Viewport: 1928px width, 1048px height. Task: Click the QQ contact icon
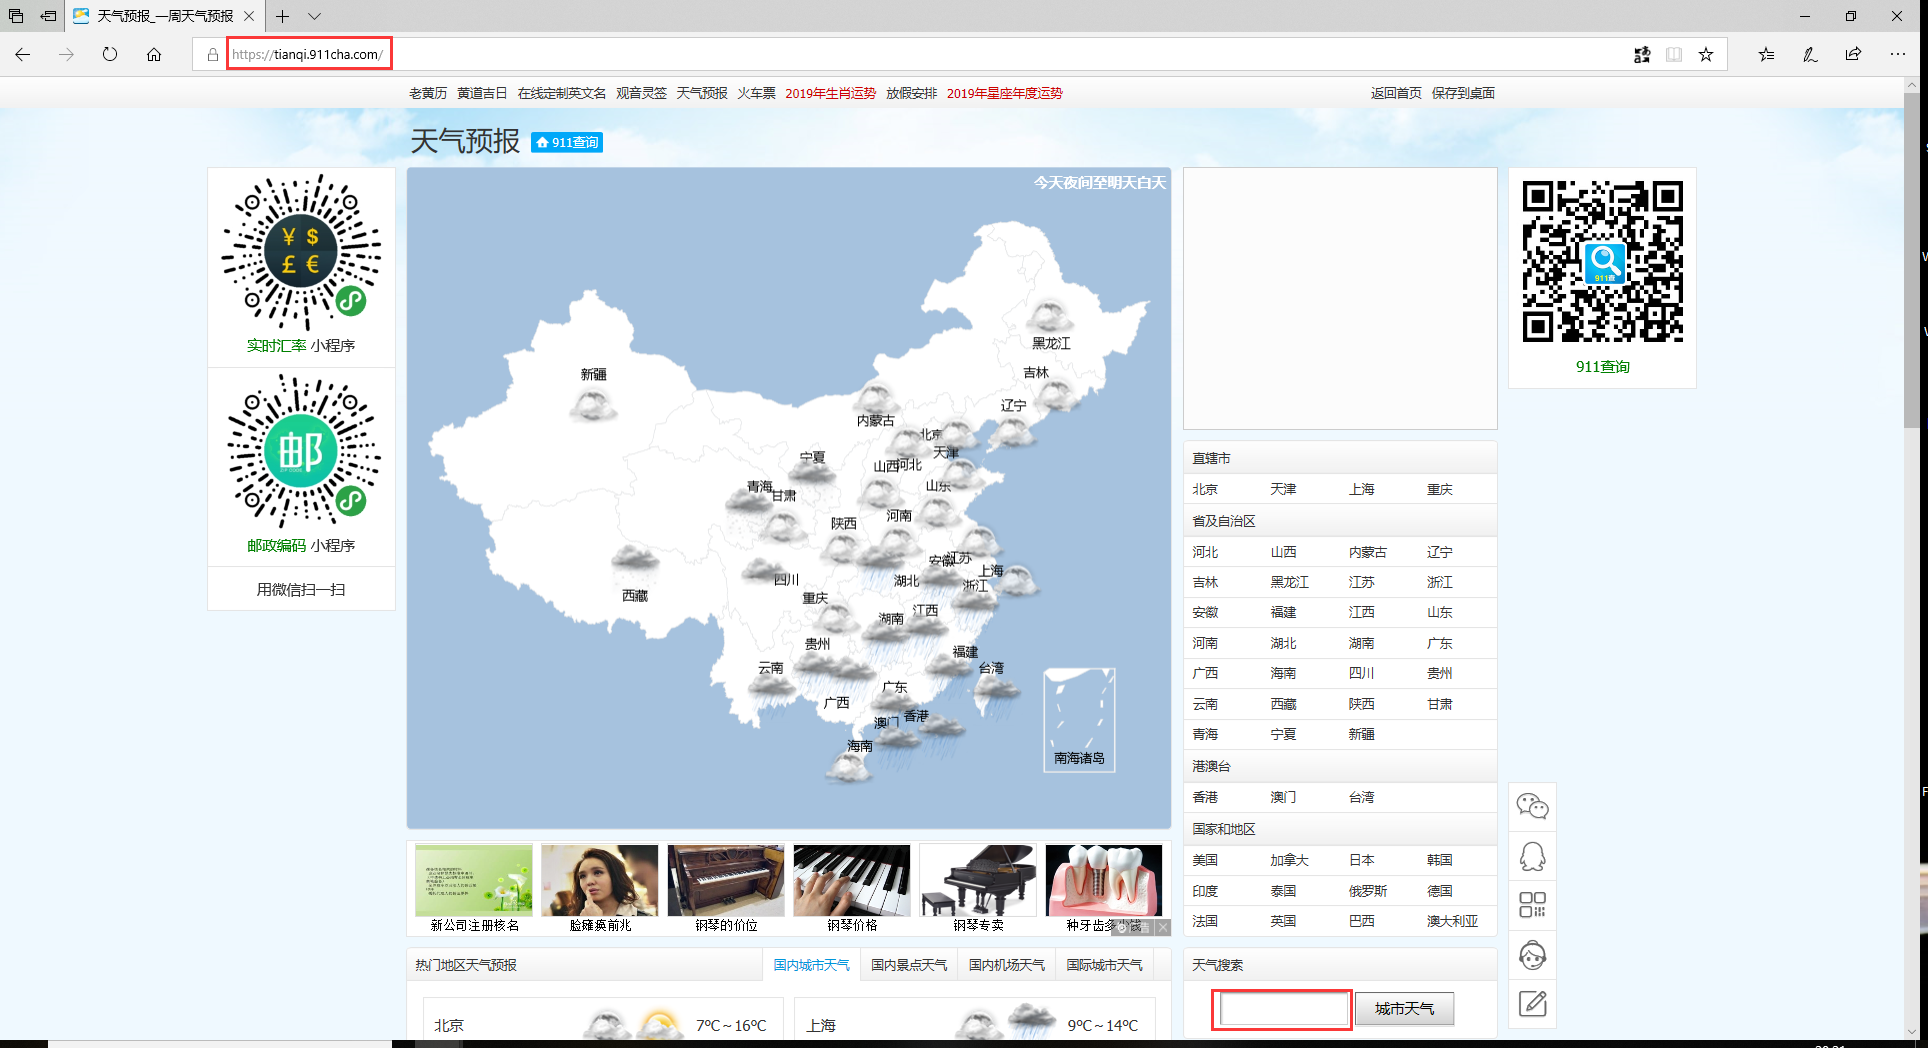click(1532, 855)
